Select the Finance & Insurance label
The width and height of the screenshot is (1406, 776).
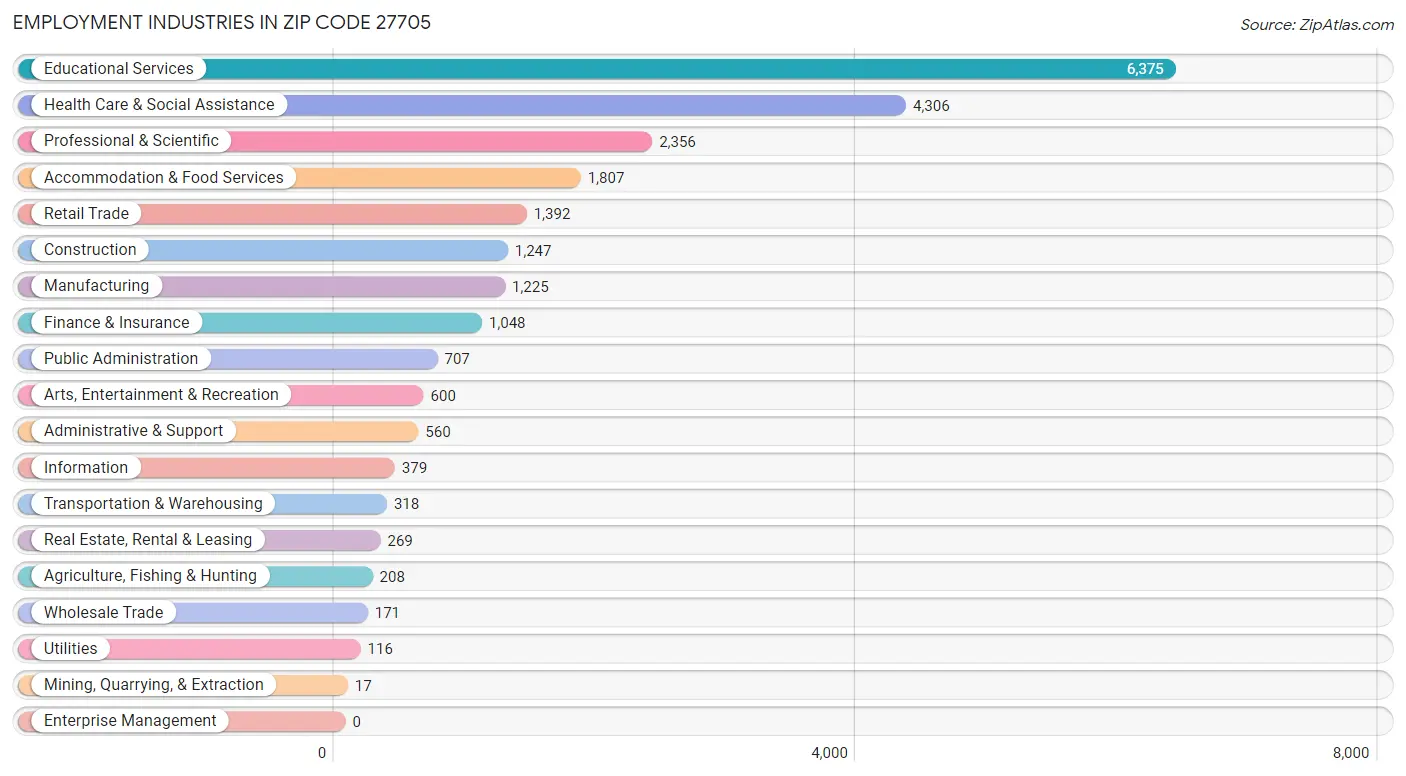116,322
